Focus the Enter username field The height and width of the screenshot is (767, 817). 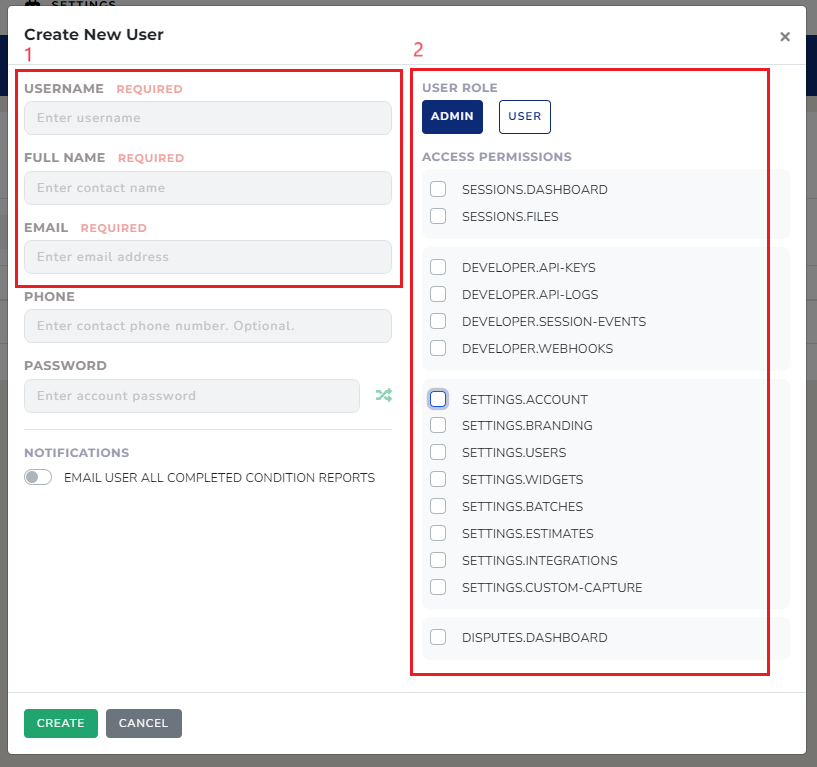[x=207, y=118]
